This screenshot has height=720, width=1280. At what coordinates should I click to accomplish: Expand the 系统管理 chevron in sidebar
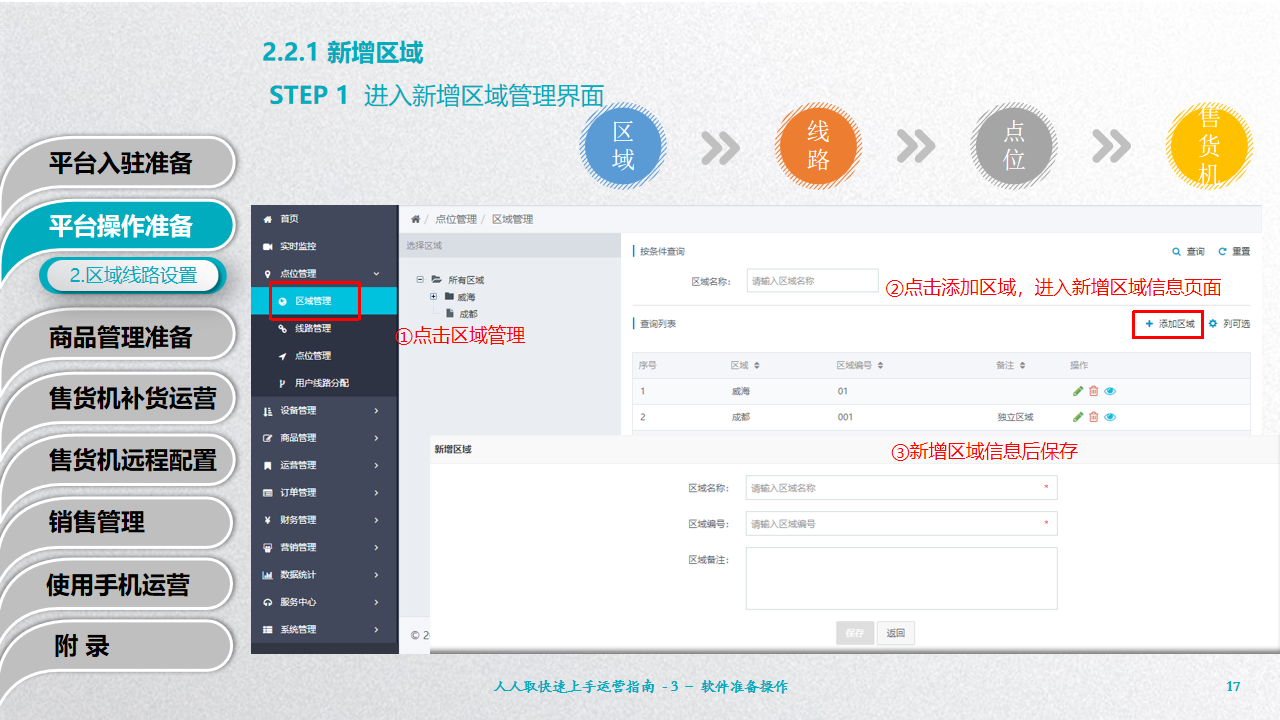pos(376,630)
